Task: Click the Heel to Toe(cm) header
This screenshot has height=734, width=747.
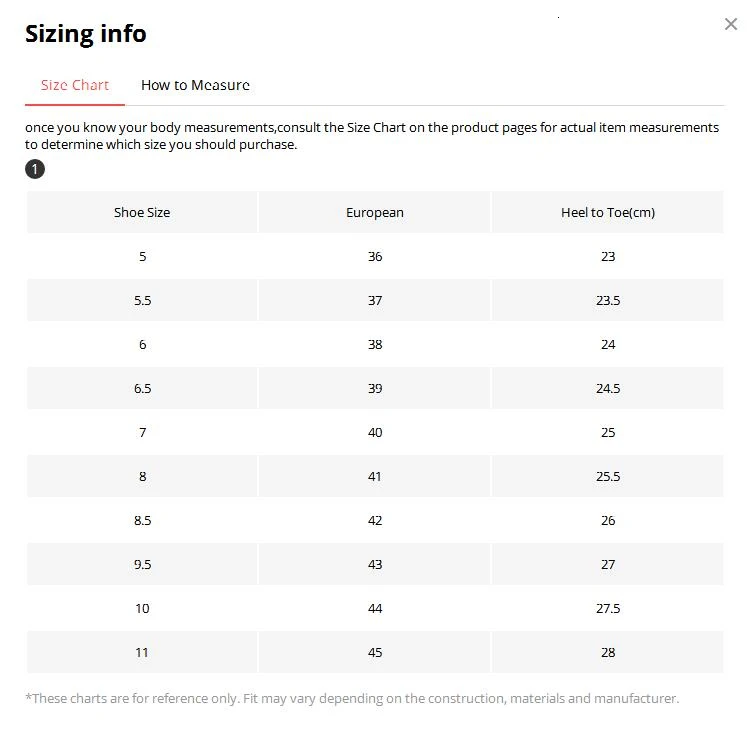Action: click(x=608, y=212)
